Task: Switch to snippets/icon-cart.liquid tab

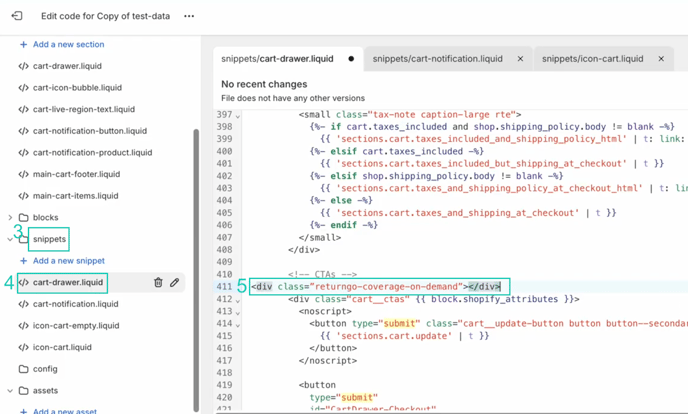Action: click(x=592, y=59)
